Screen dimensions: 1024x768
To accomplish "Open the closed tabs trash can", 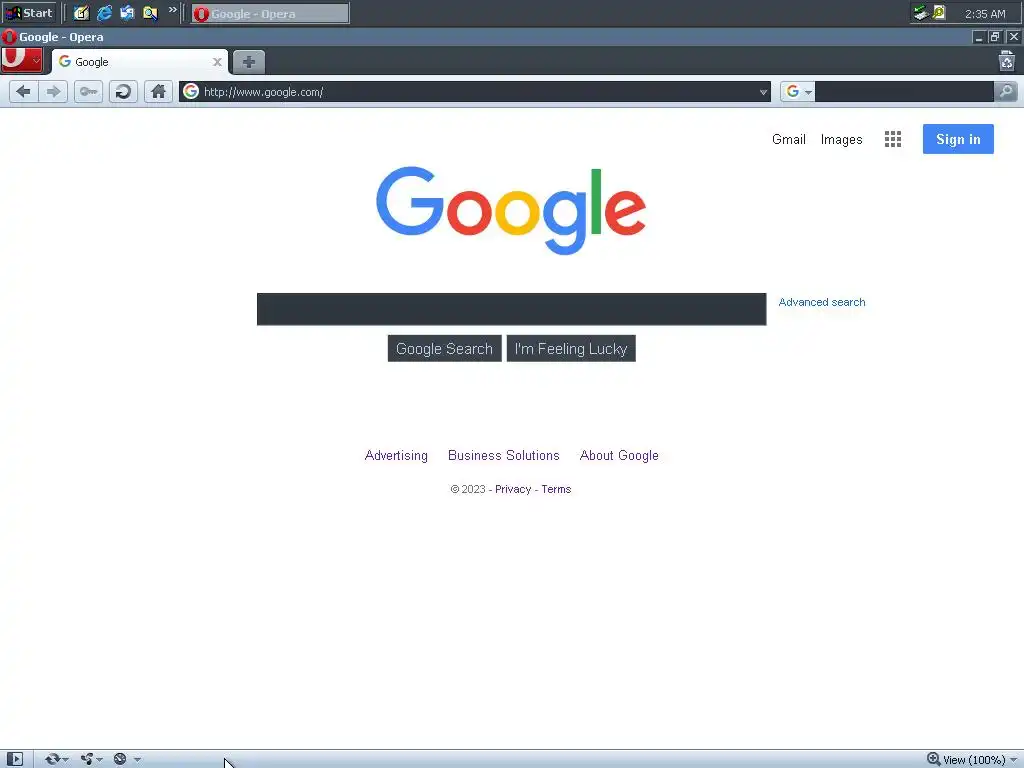I will [1007, 61].
